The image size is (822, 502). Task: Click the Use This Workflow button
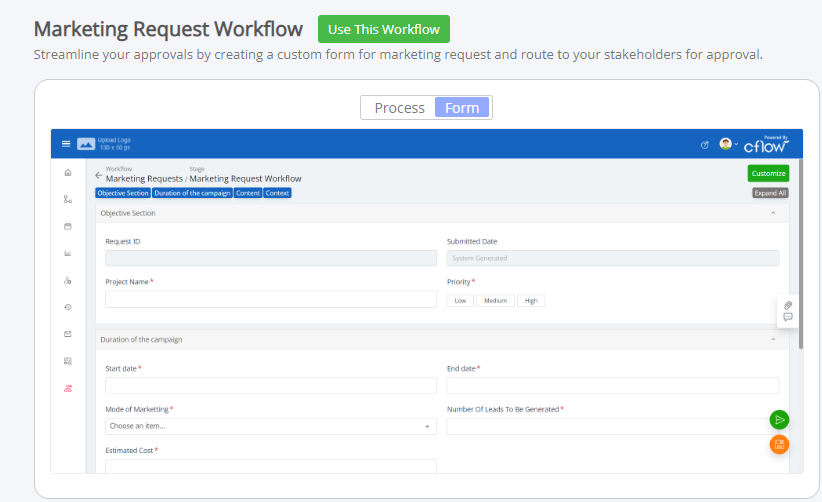(x=384, y=29)
